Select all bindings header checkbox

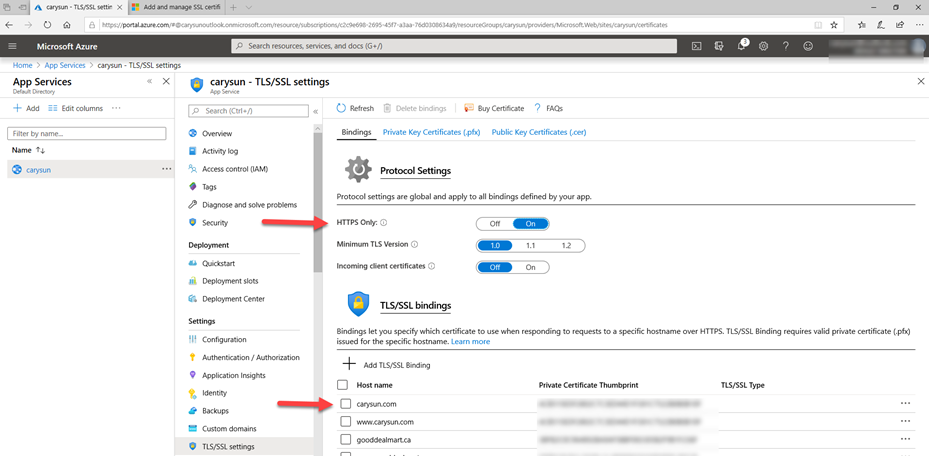(x=342, y=385)
